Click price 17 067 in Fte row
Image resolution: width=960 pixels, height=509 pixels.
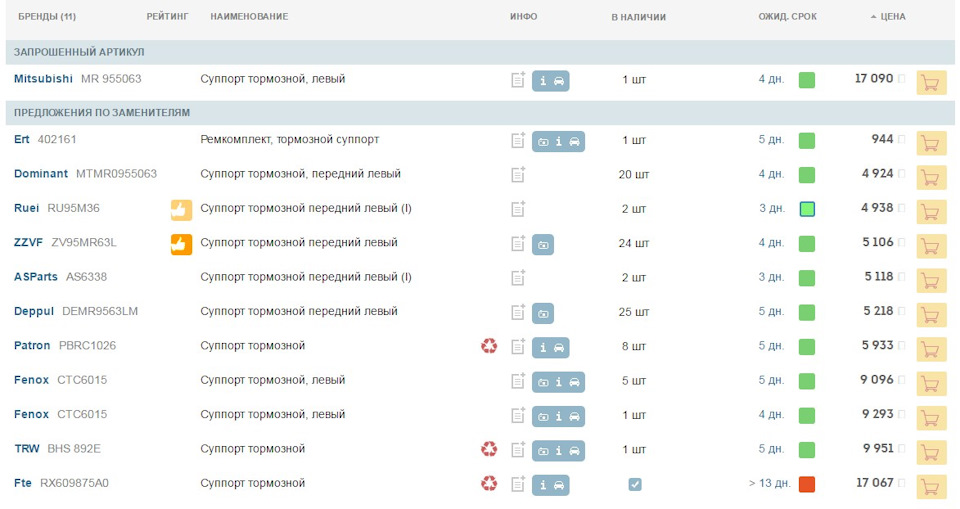[x=874, y=483]
